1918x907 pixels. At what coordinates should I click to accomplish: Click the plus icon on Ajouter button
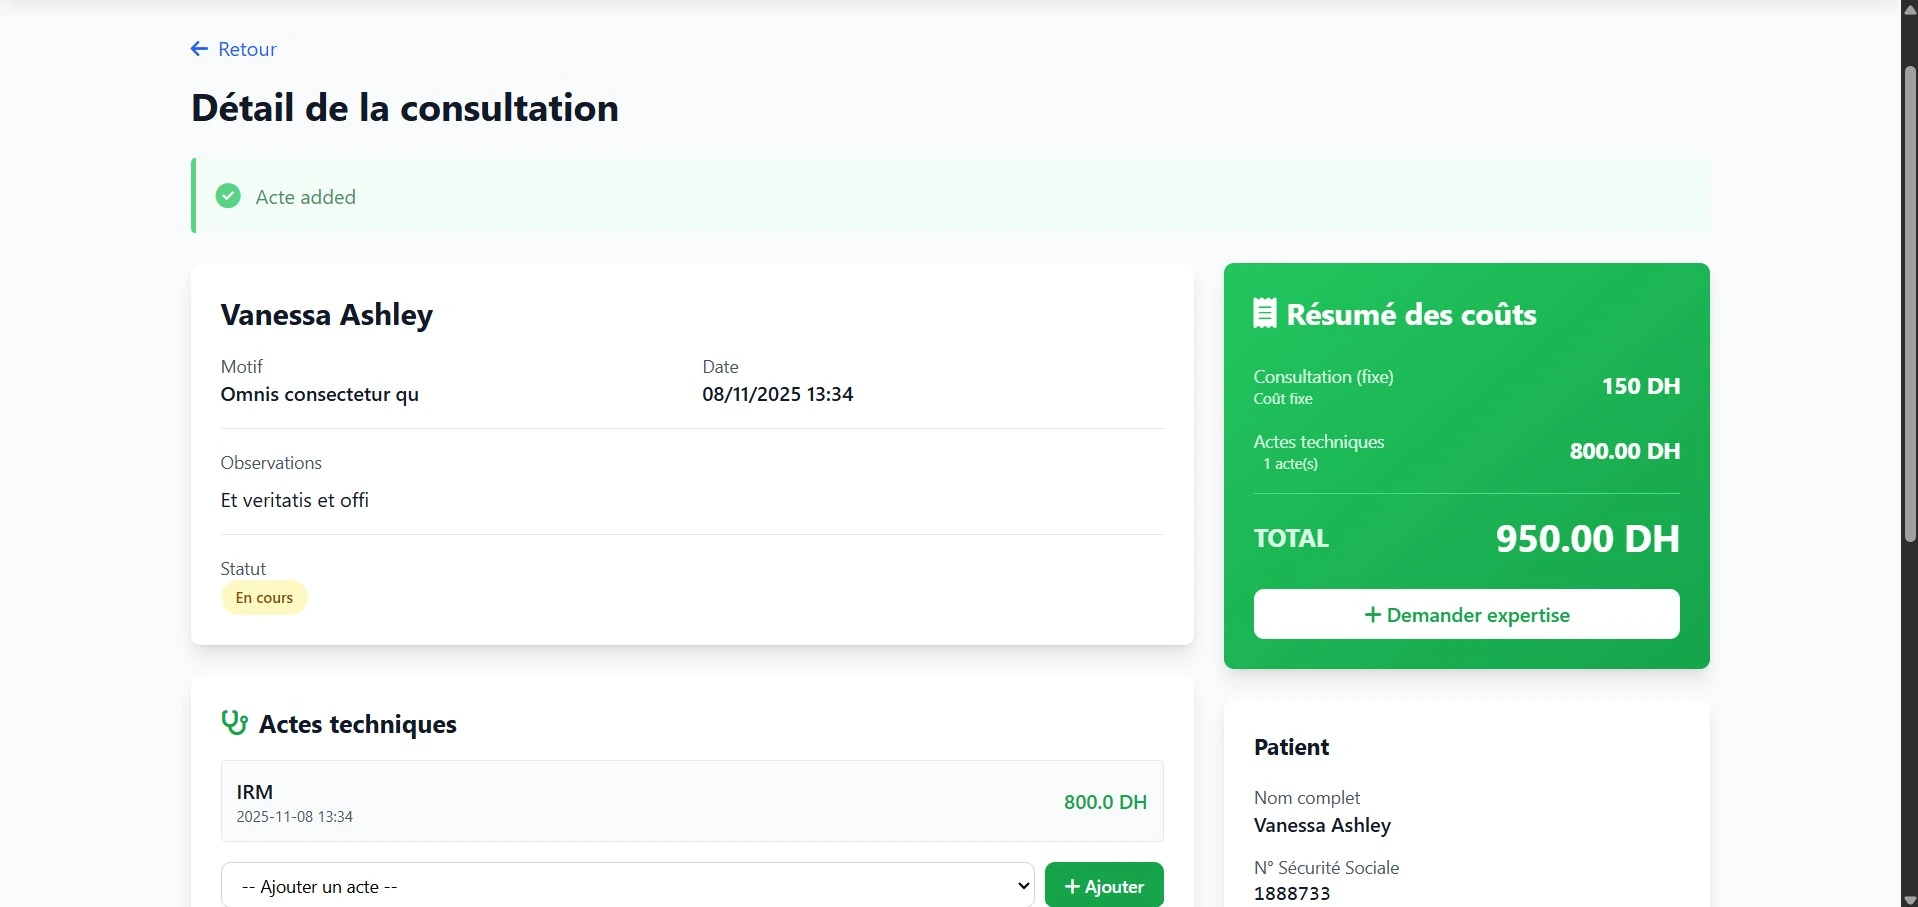pos(1072,887)
